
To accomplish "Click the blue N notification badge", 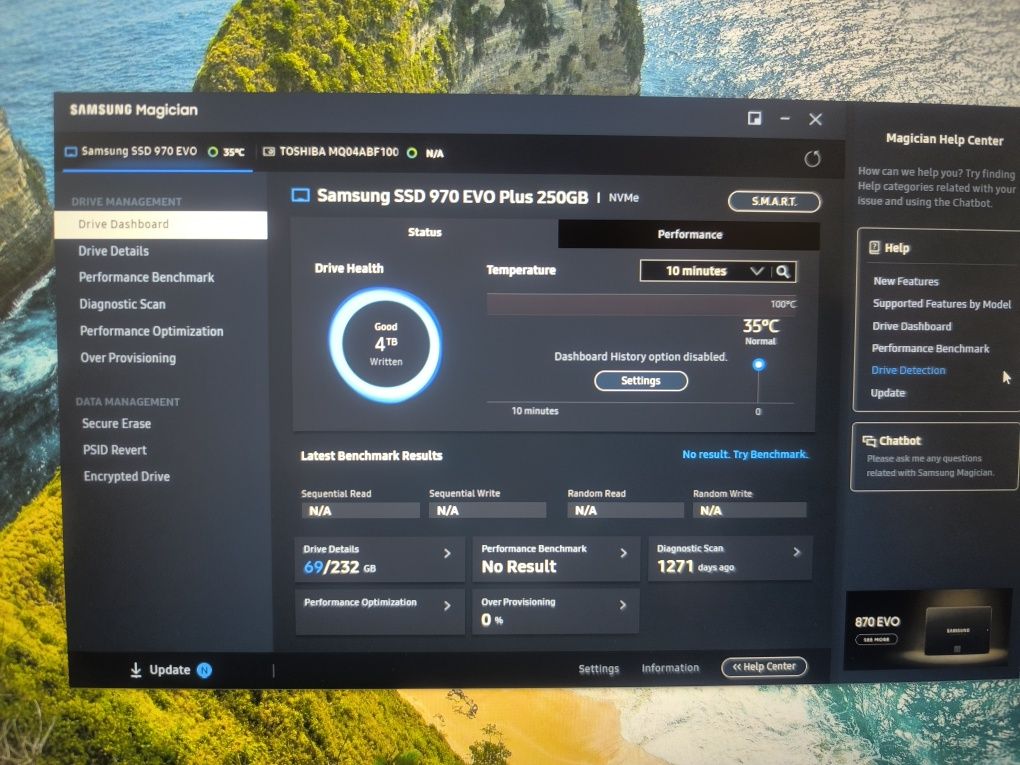I will (x=204, y=670).
